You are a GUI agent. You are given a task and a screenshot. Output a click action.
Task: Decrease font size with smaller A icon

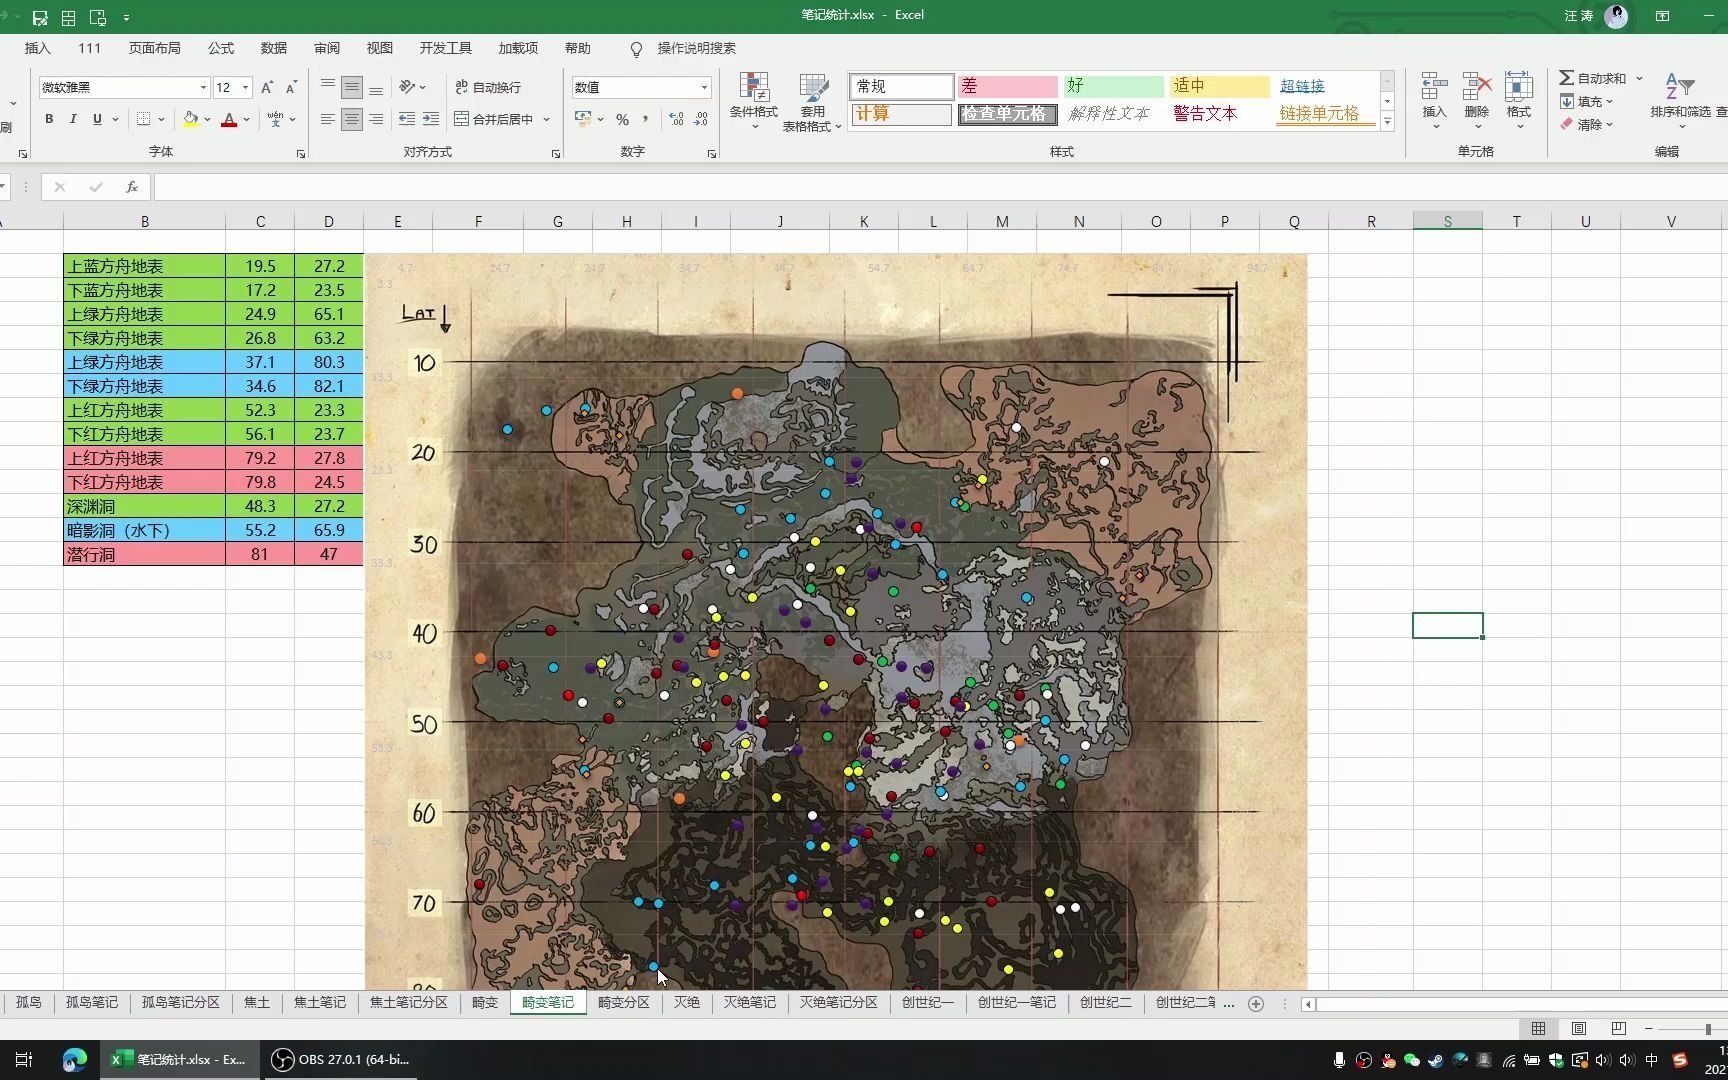point(291,88)
